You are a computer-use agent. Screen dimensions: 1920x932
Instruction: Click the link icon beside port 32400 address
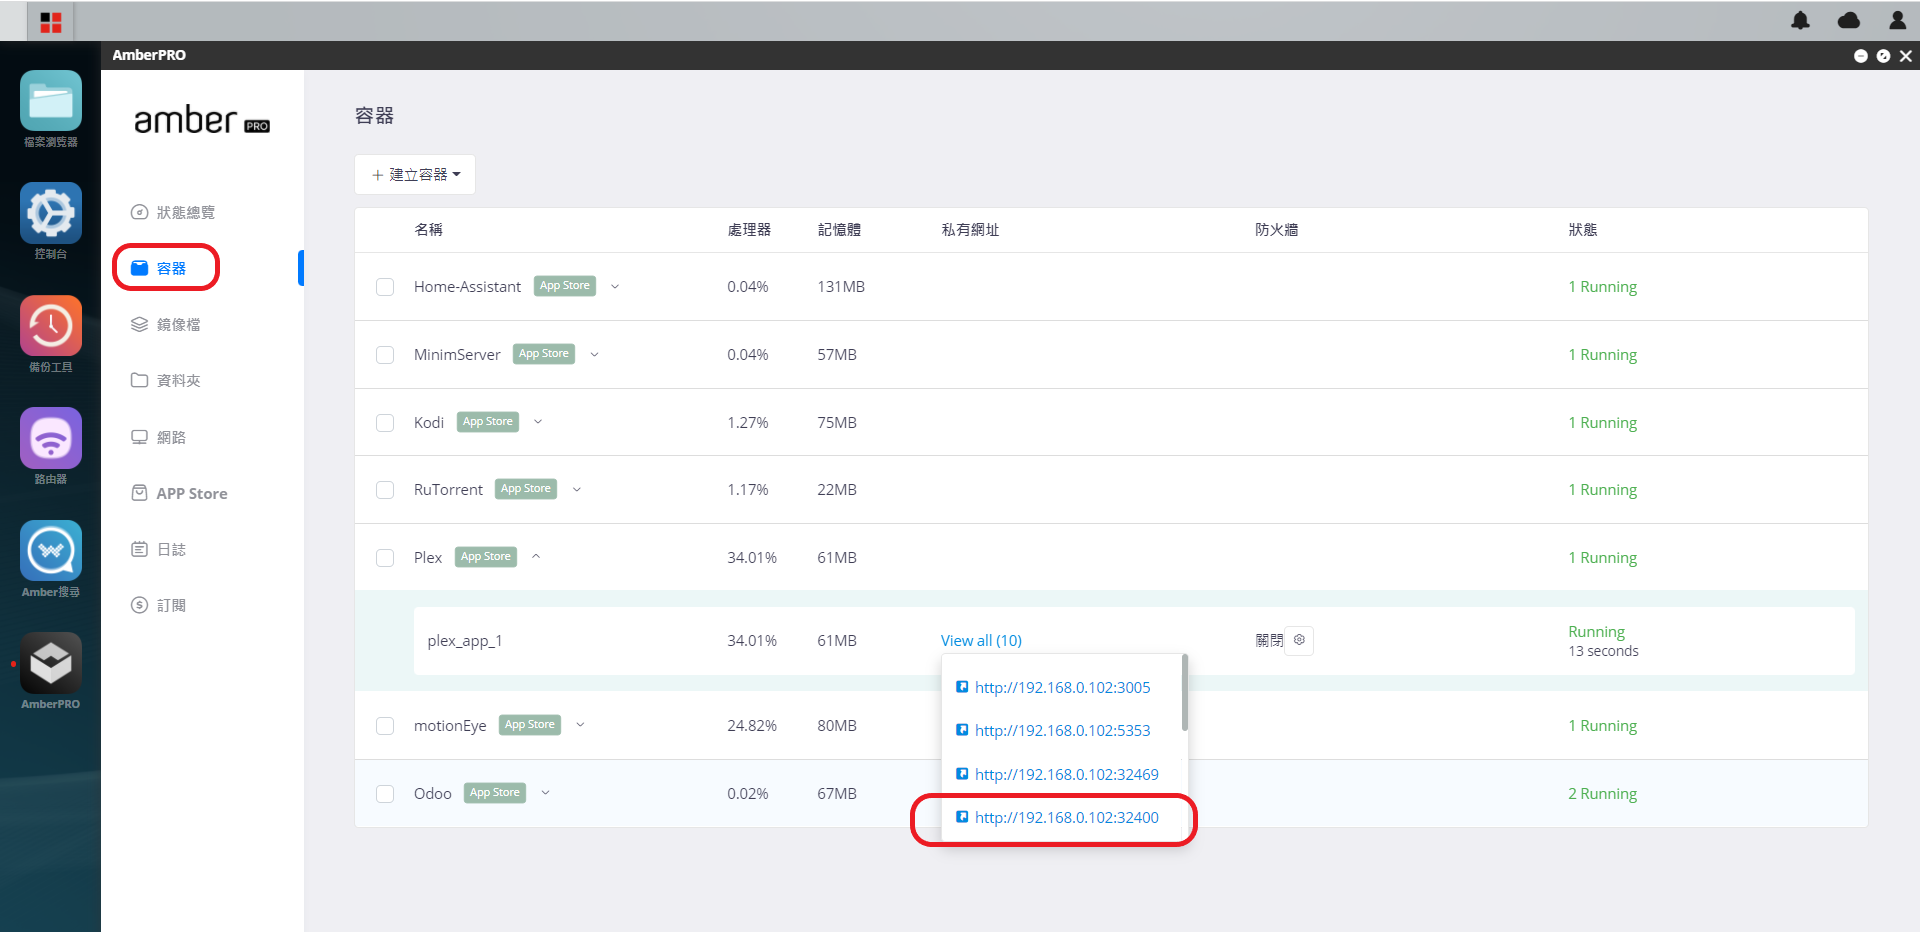click(962, 817)
